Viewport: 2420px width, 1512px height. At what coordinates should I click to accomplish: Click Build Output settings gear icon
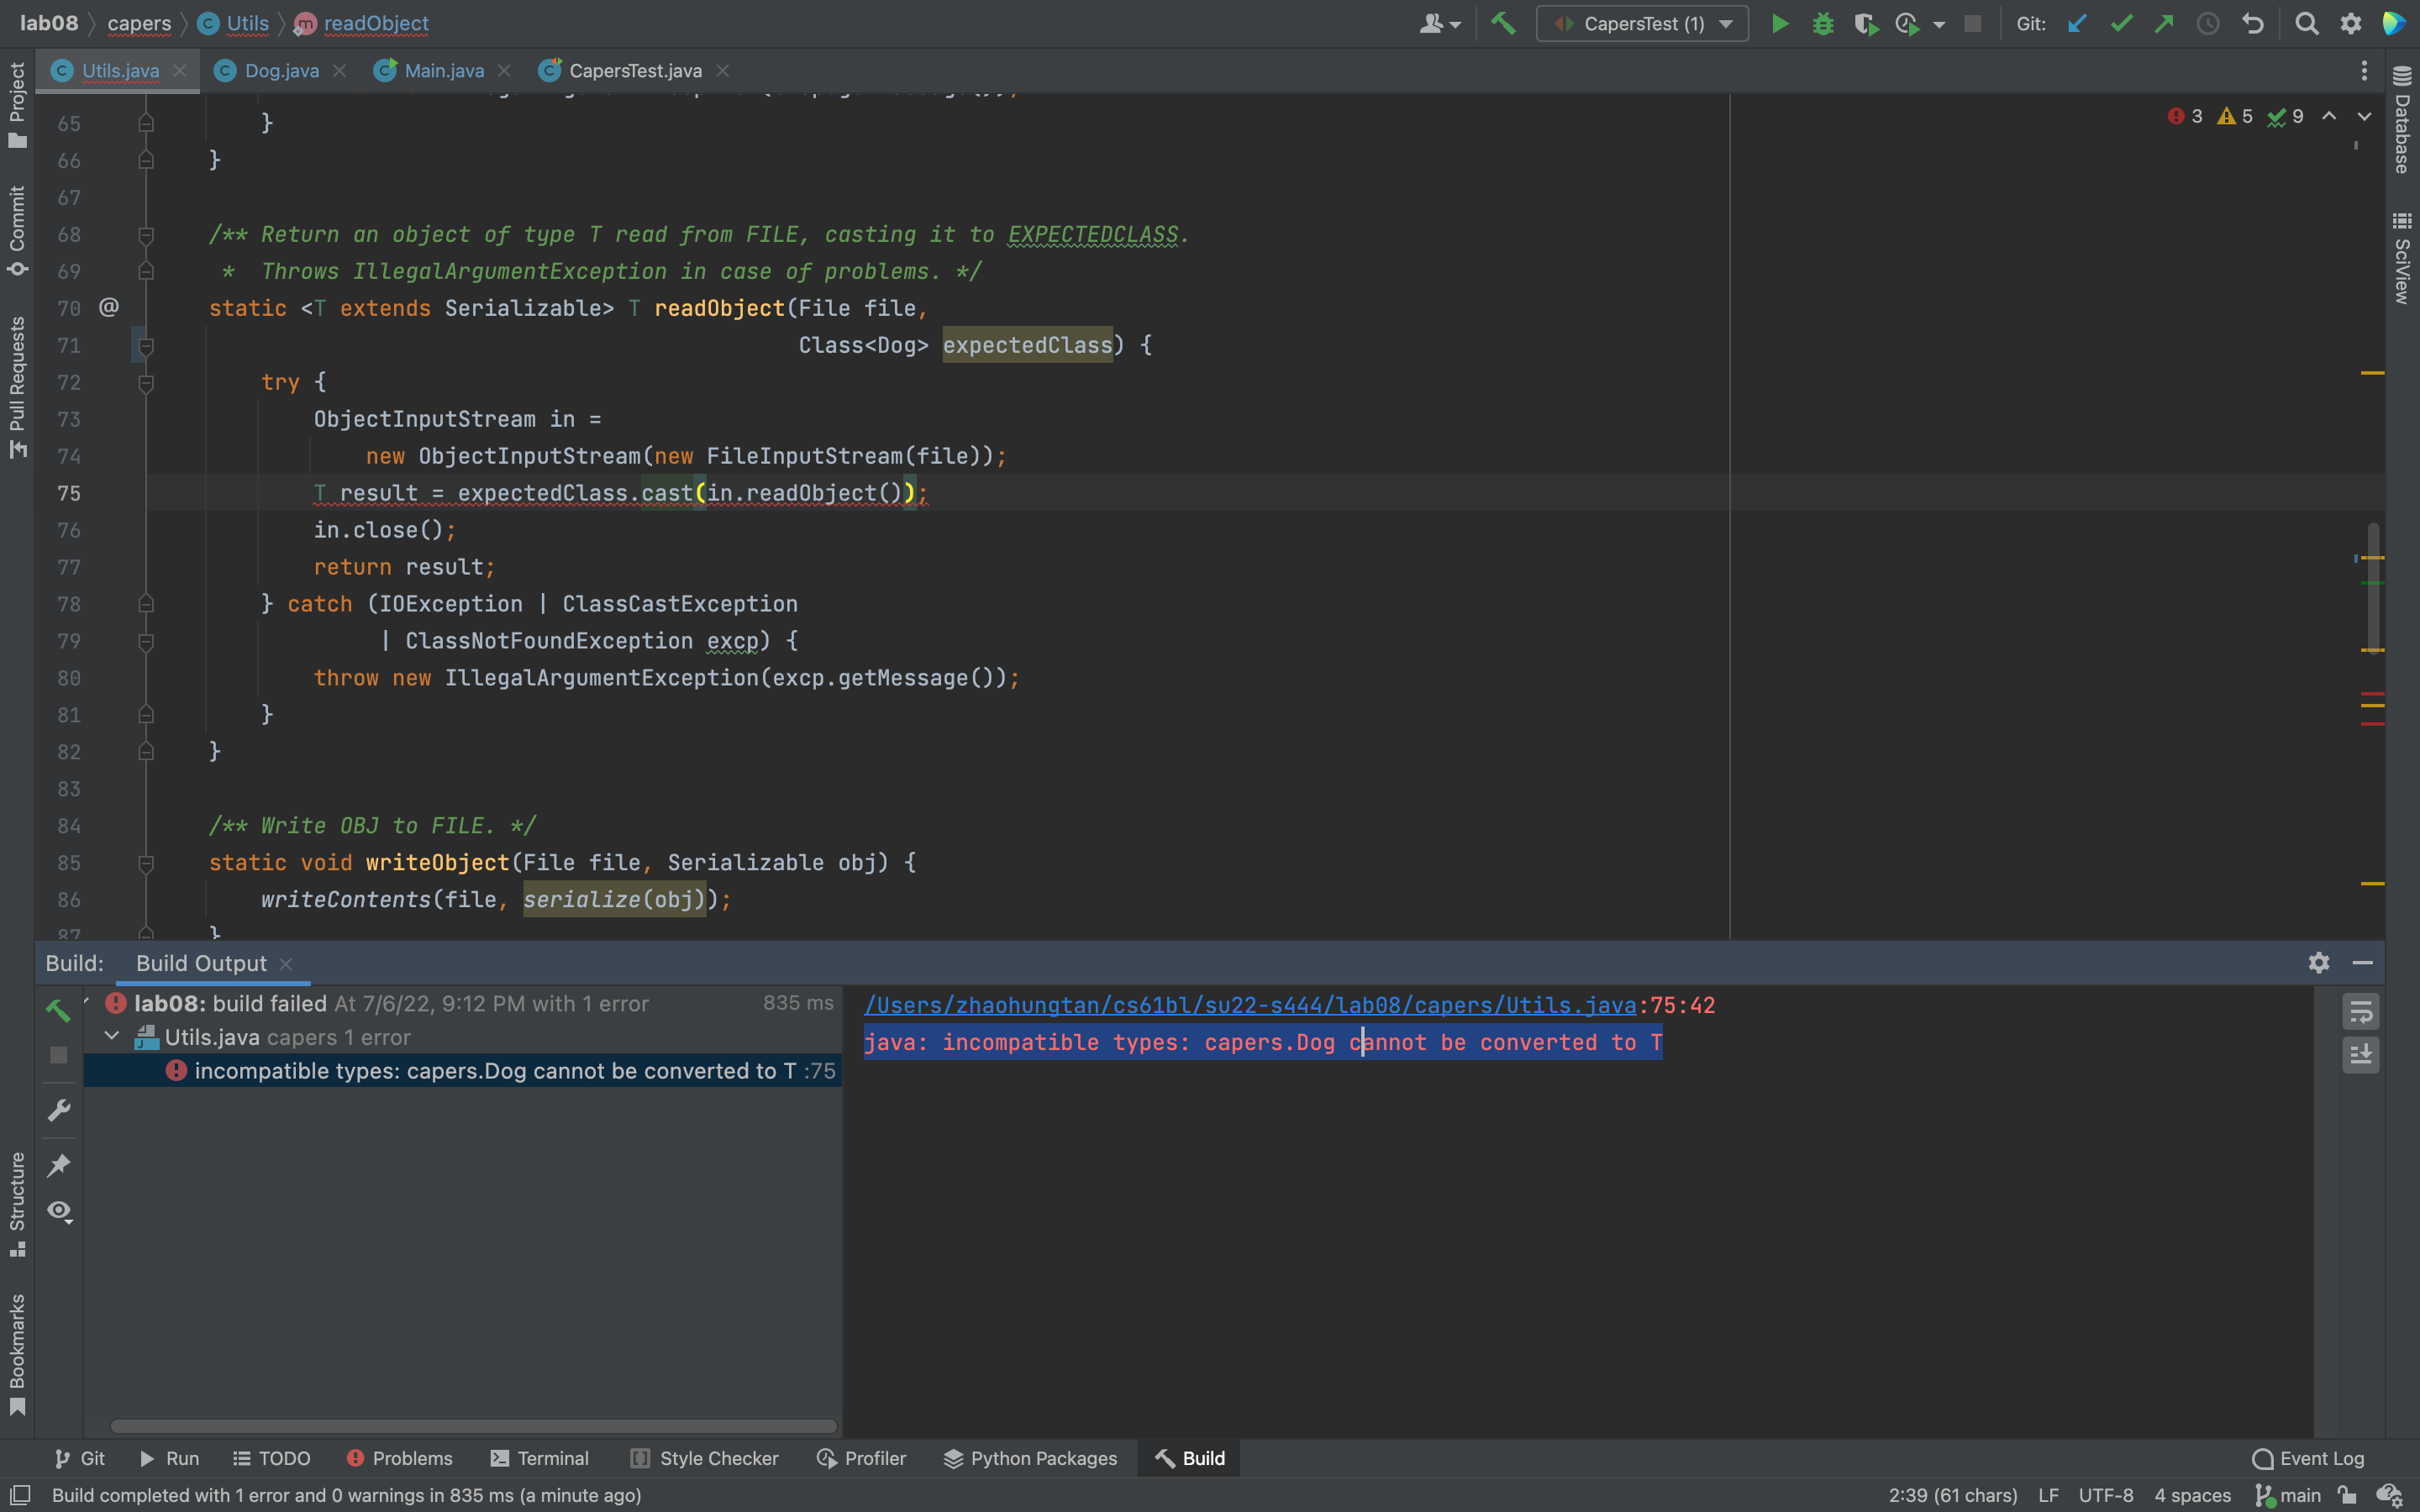pyautogui.click(x=2319, y=962)
